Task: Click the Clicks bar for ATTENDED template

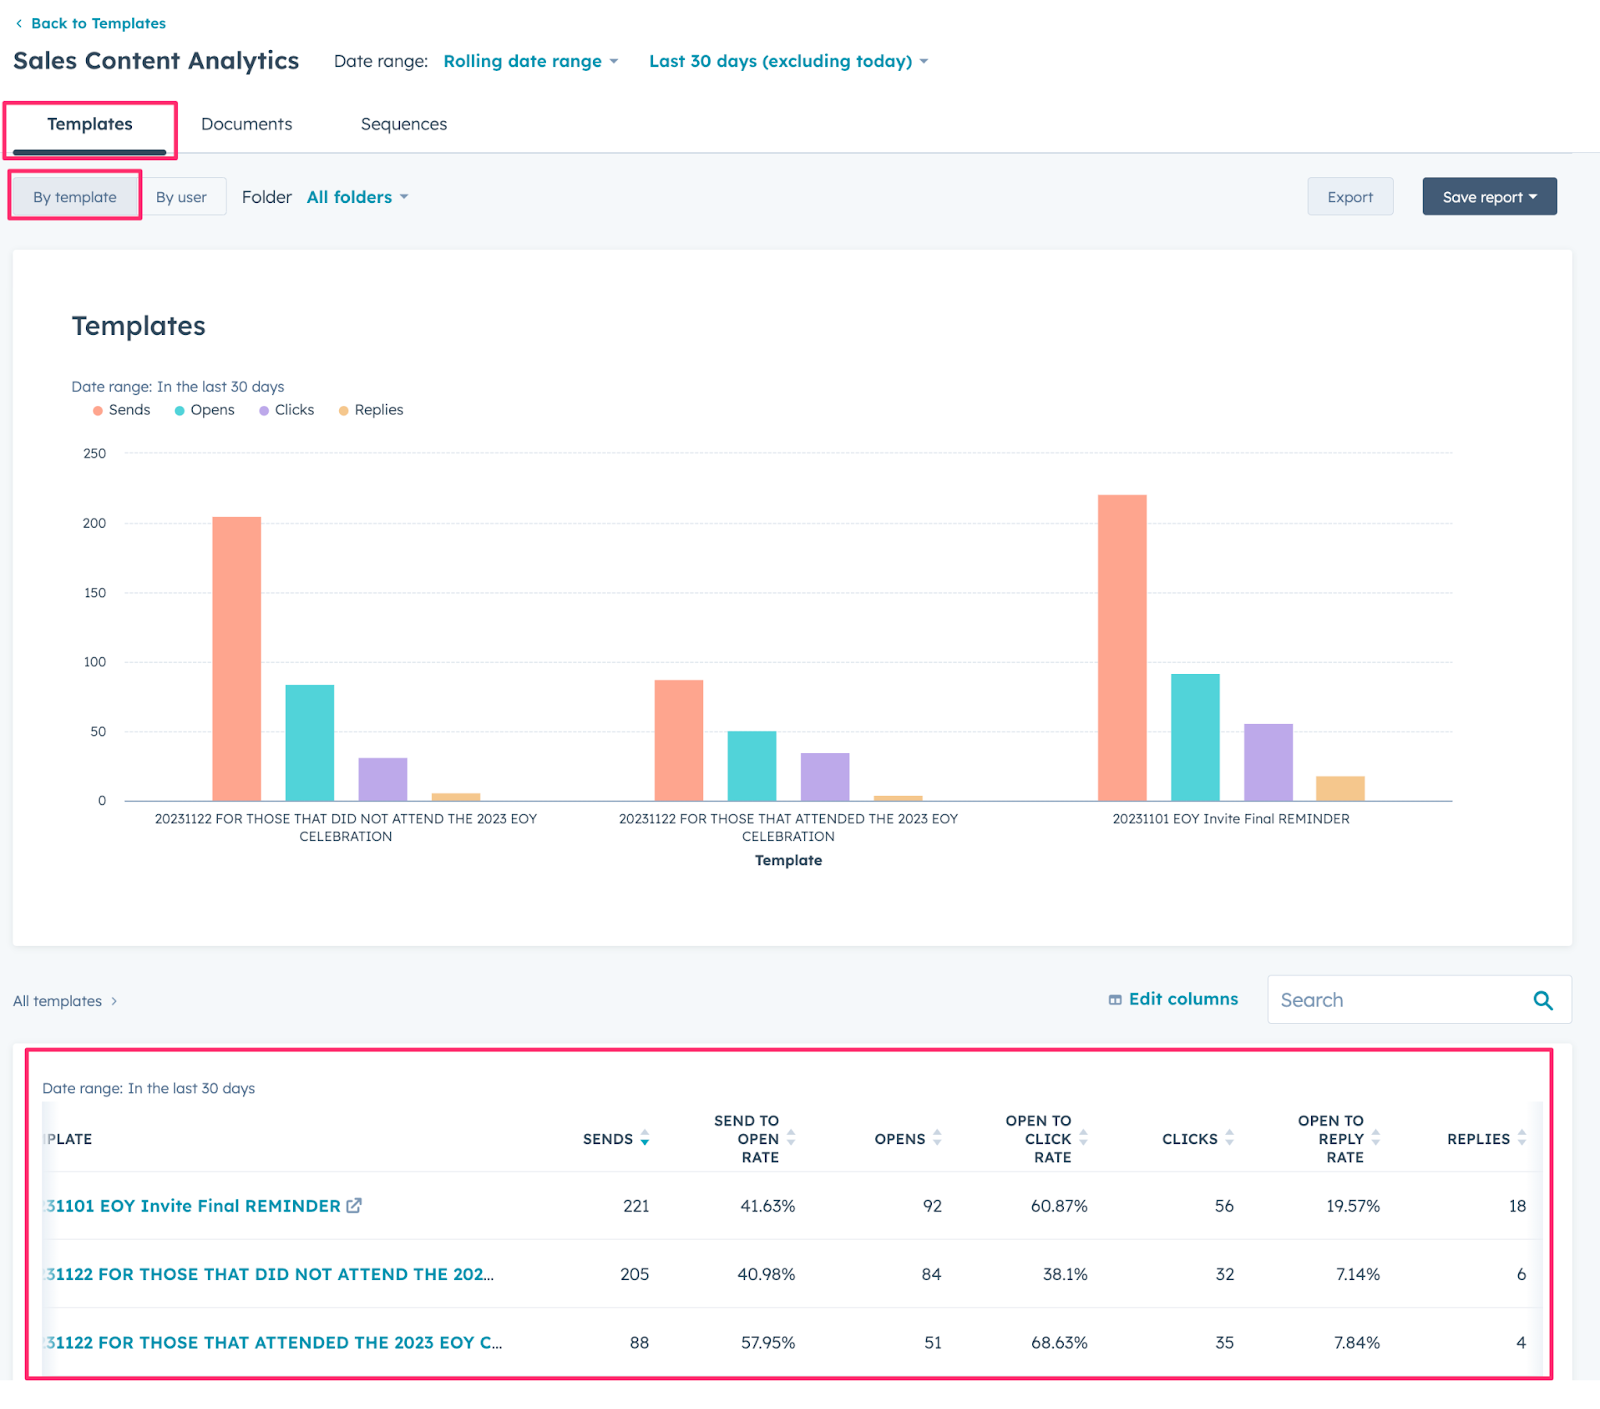Action: click(825, 777)
